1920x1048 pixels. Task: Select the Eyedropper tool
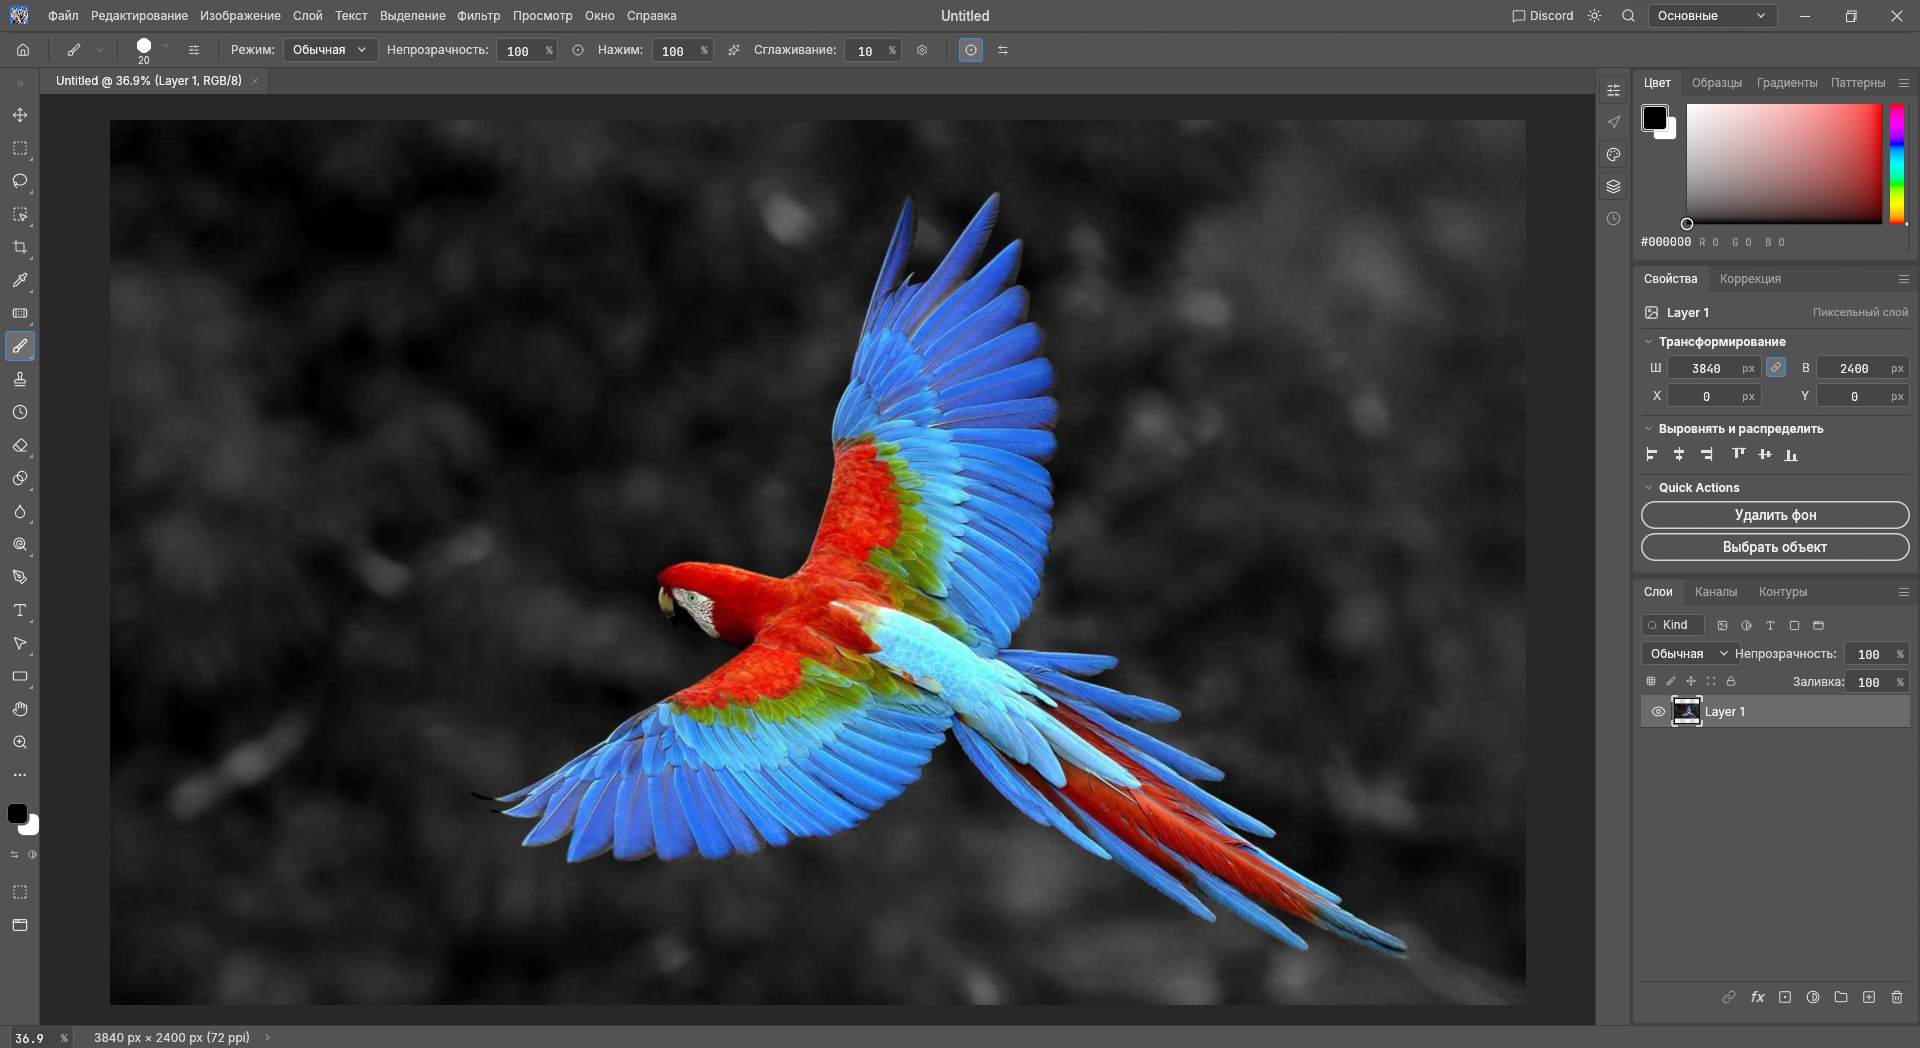click(20, 280)
